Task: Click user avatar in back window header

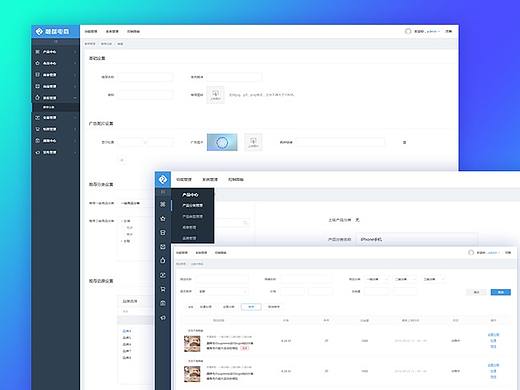Action: [408, 31]
